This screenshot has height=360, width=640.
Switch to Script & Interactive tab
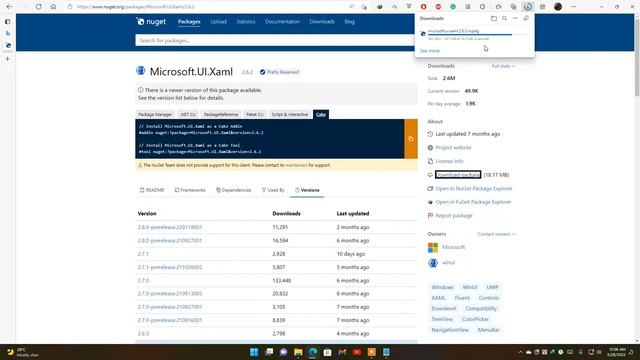tap(290, 114)
